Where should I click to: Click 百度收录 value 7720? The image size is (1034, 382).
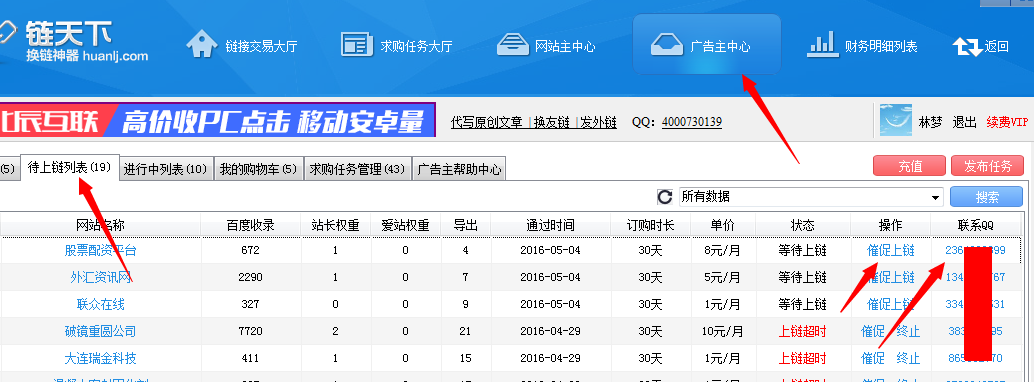(x=251, y=331)
